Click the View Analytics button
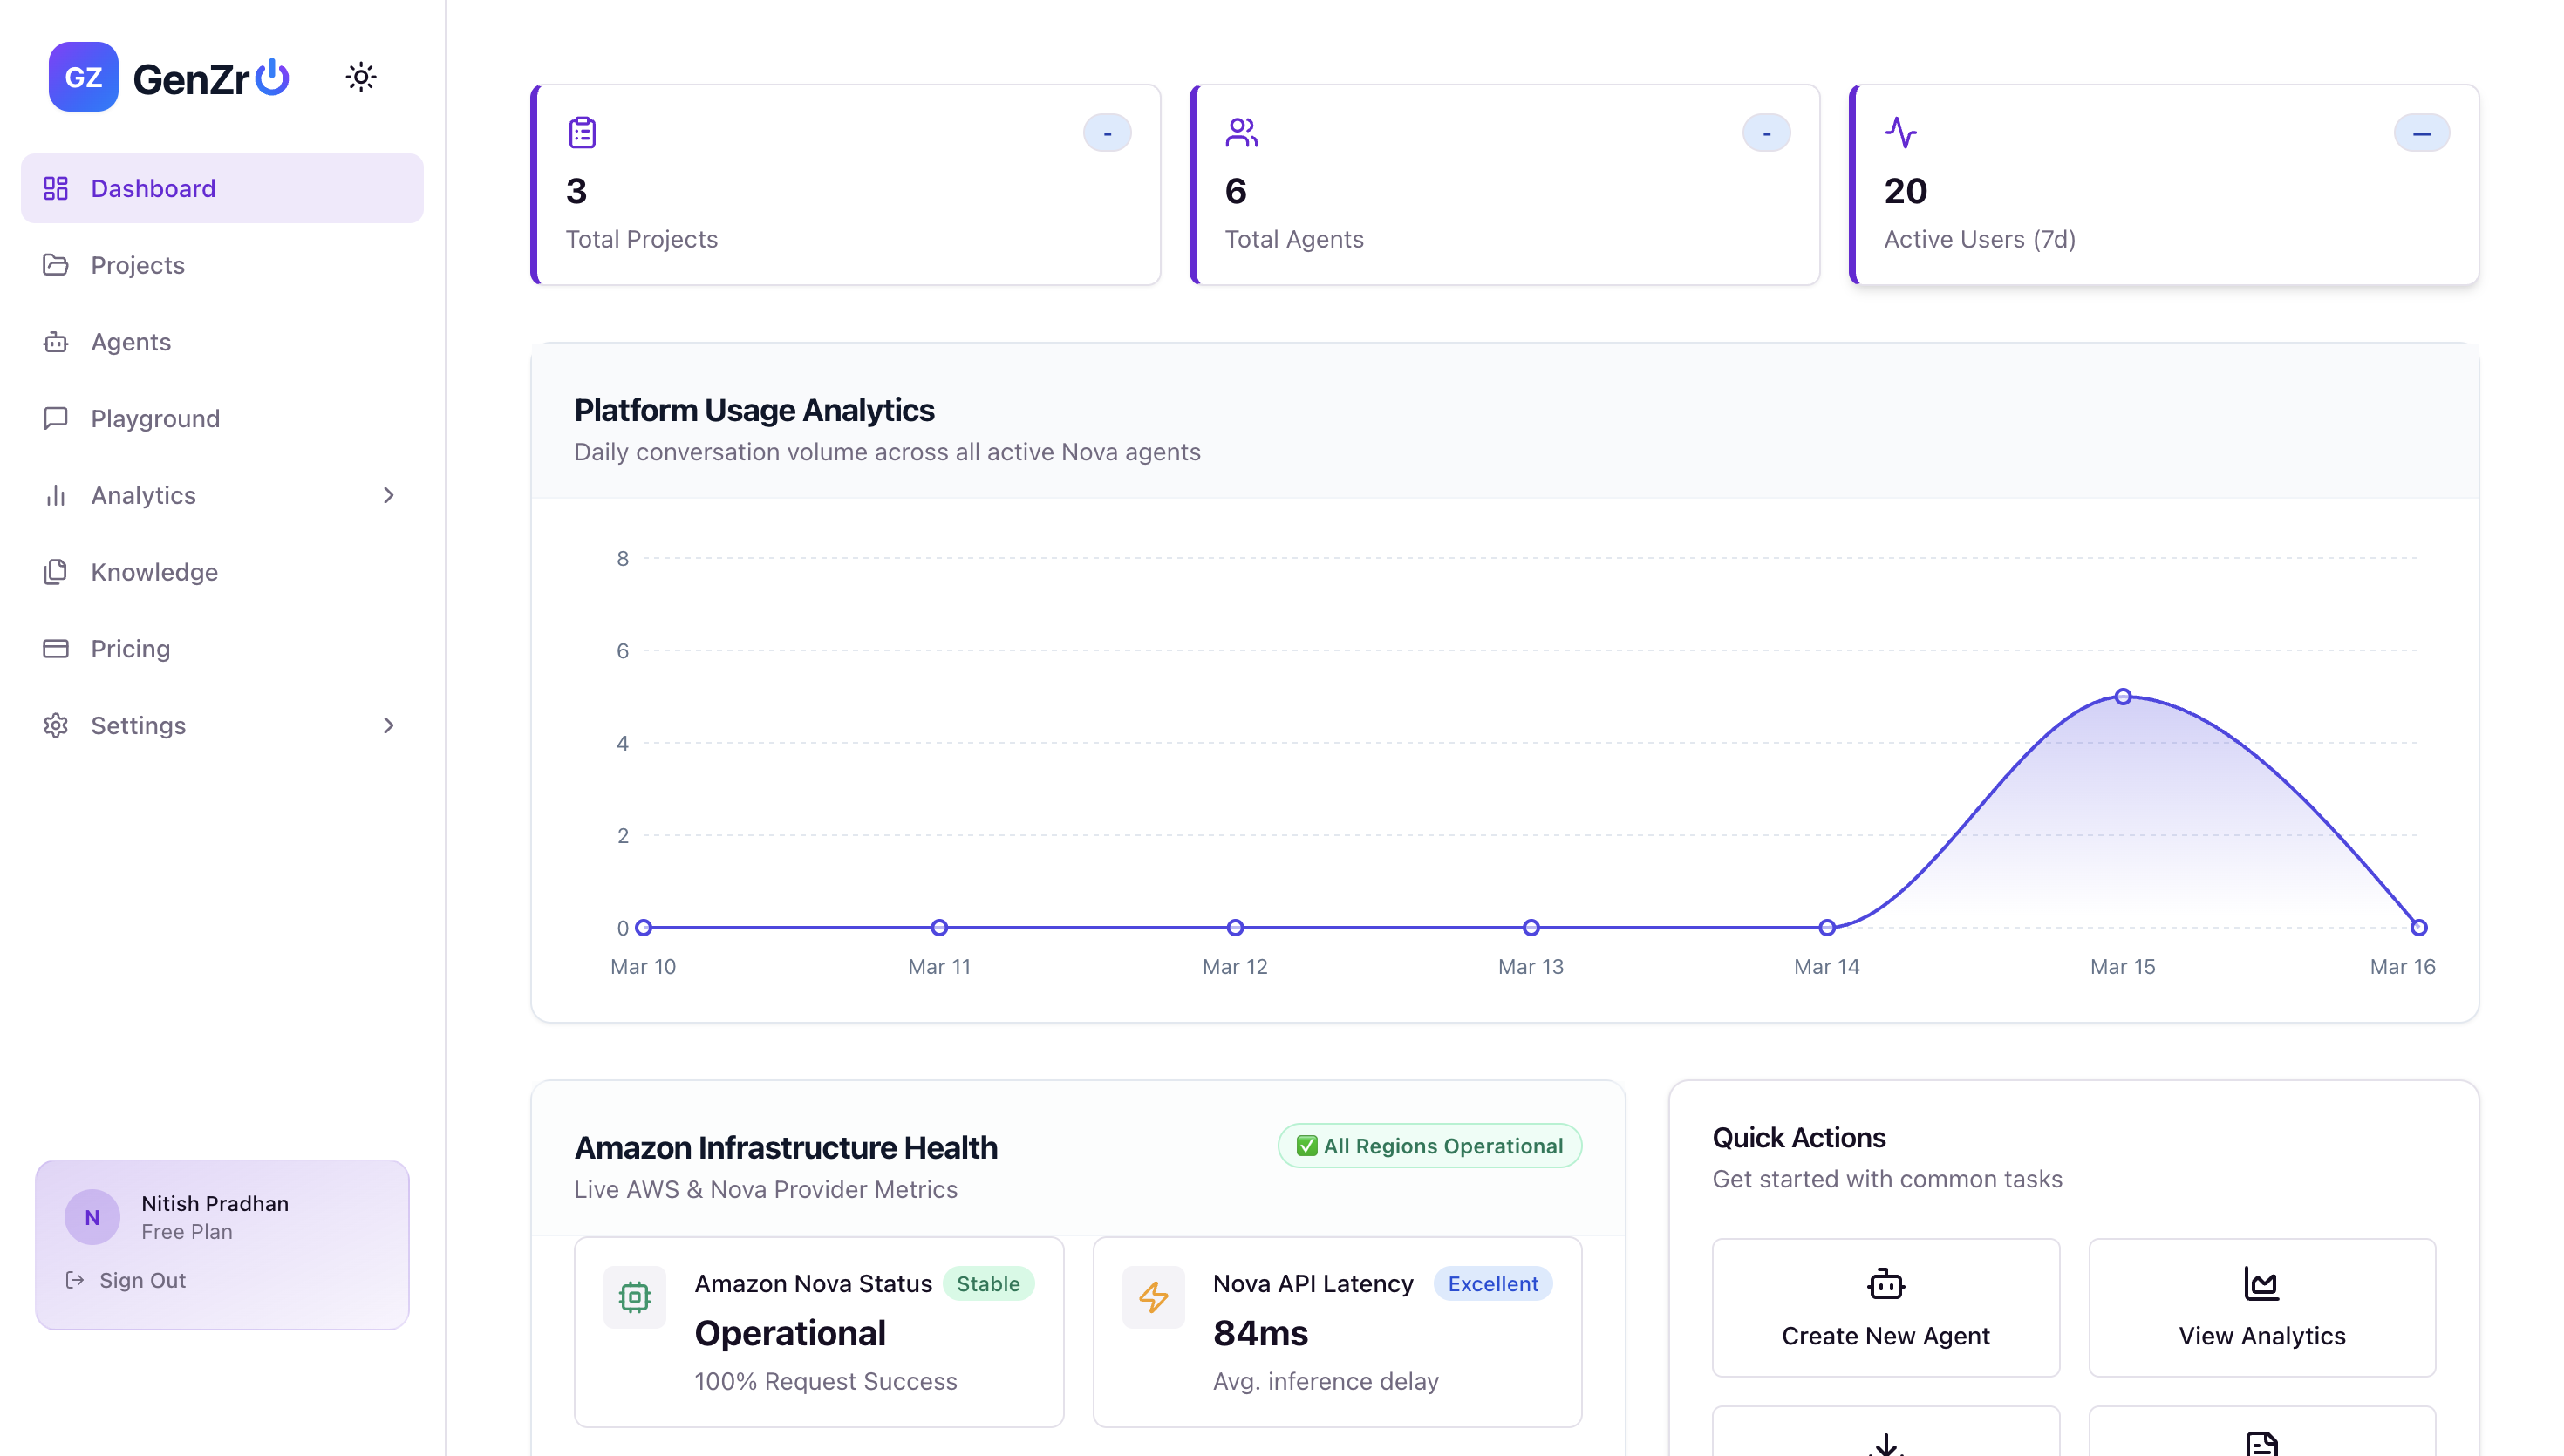 (2261, 1307)
